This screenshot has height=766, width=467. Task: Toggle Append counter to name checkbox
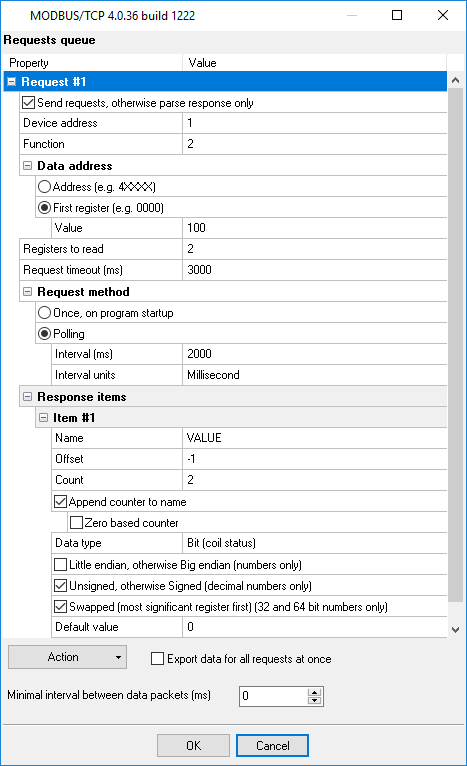[x=61, y=502]
